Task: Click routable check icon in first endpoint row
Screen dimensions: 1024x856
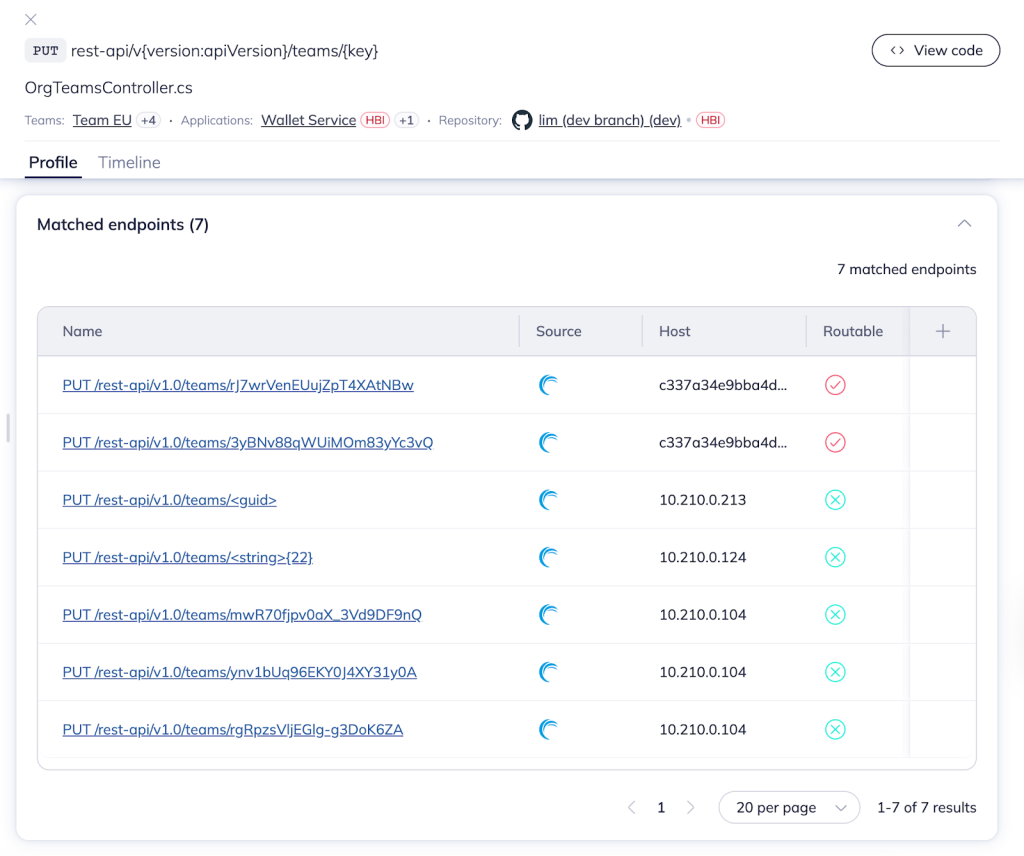Action: pyautogui.click(x=835, y=385)
